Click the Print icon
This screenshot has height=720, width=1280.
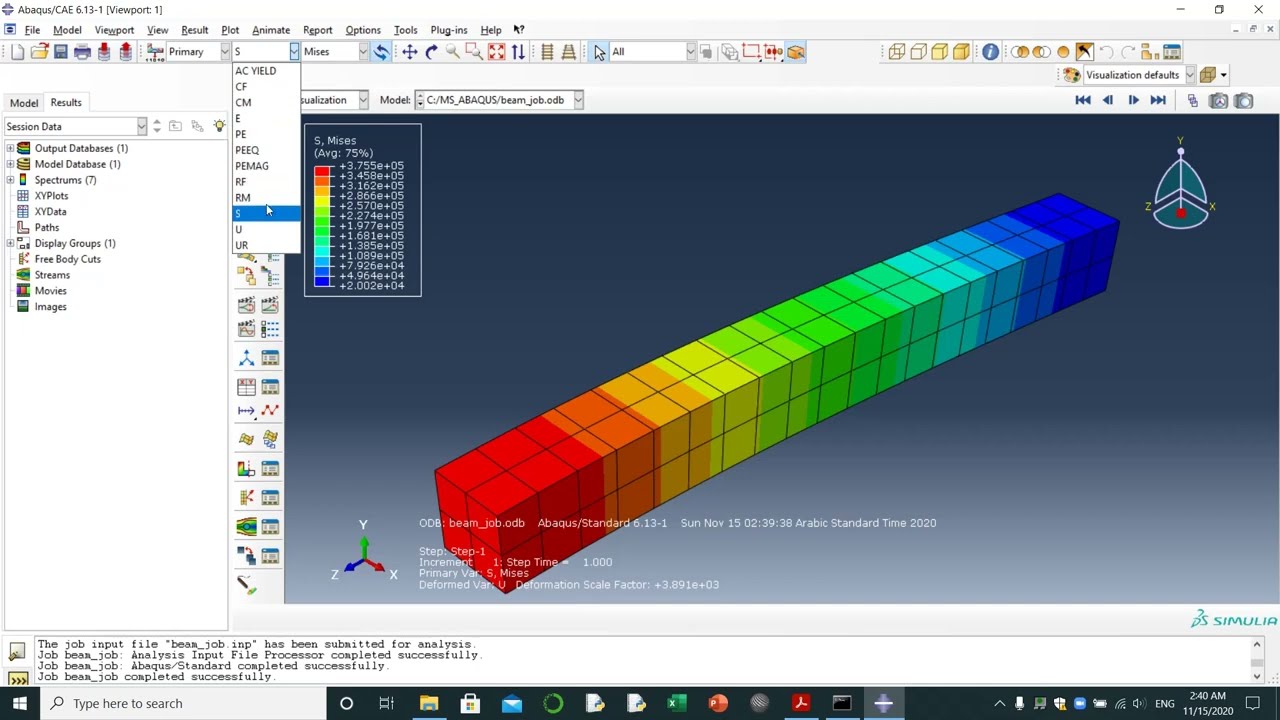(x=82, y=52)
